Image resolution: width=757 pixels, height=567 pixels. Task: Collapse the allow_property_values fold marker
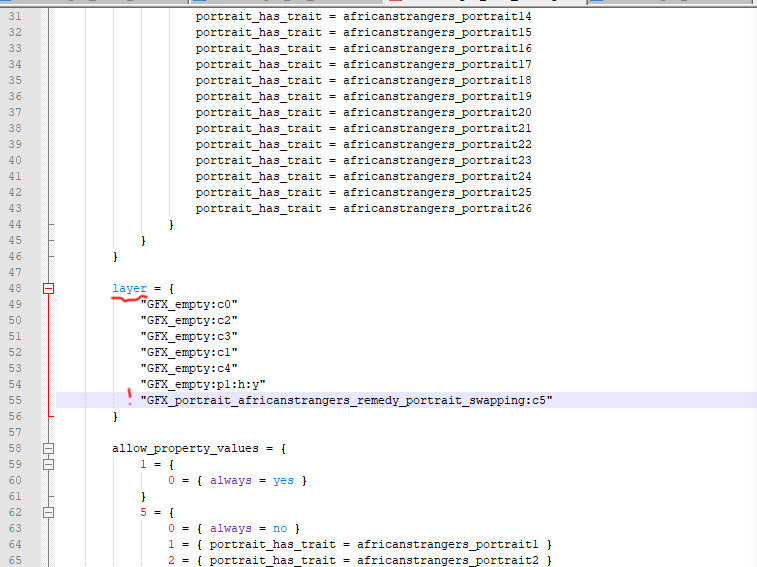click(48, 448)
